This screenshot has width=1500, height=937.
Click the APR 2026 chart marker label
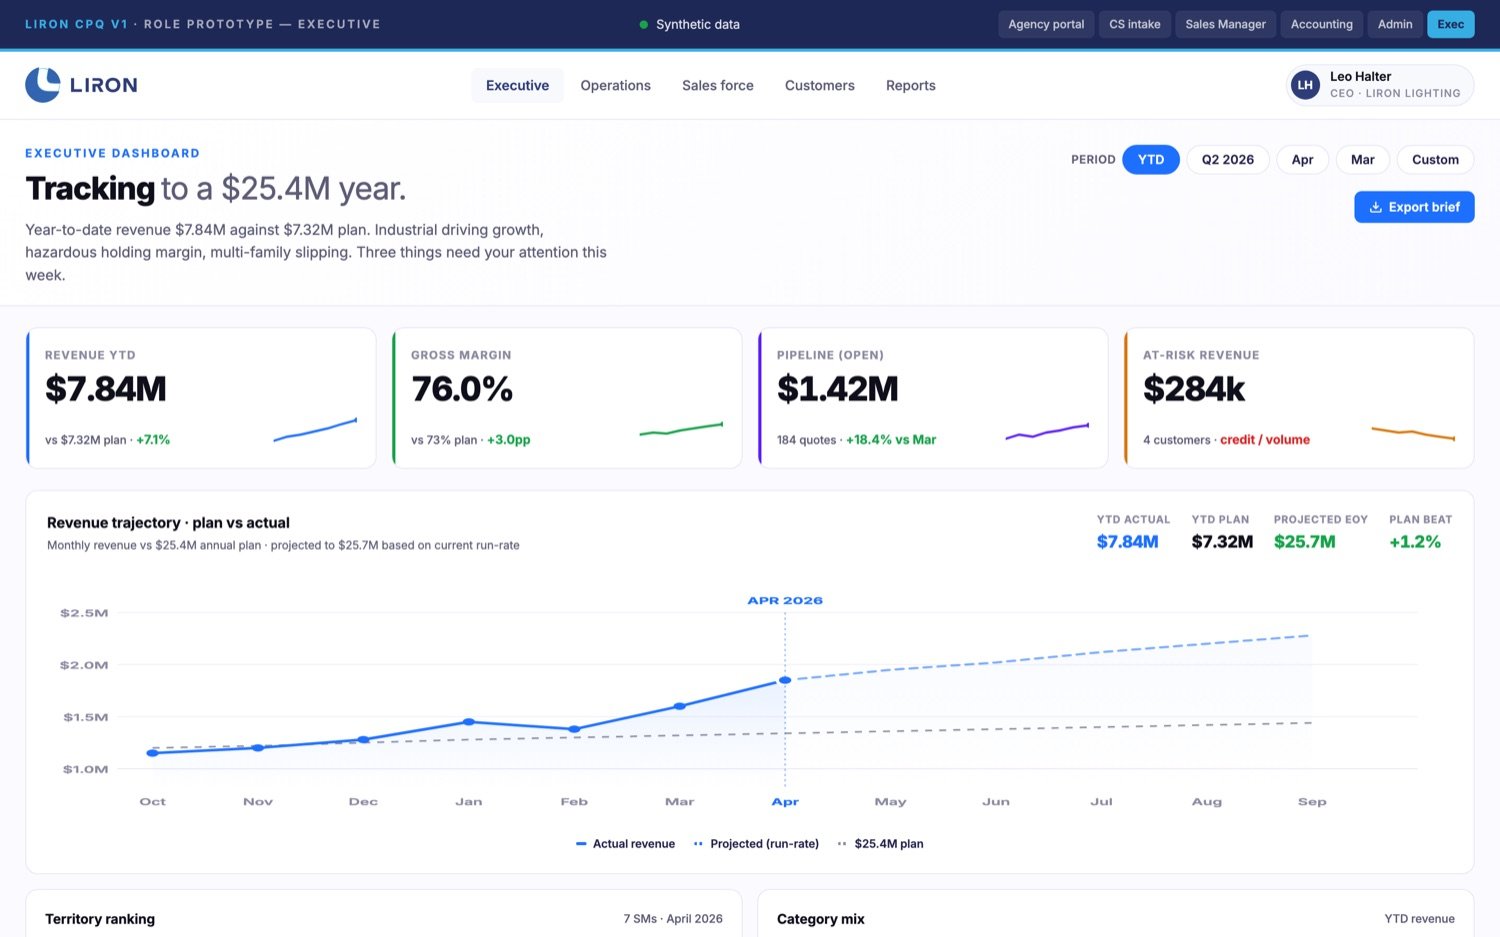[785, 601]
